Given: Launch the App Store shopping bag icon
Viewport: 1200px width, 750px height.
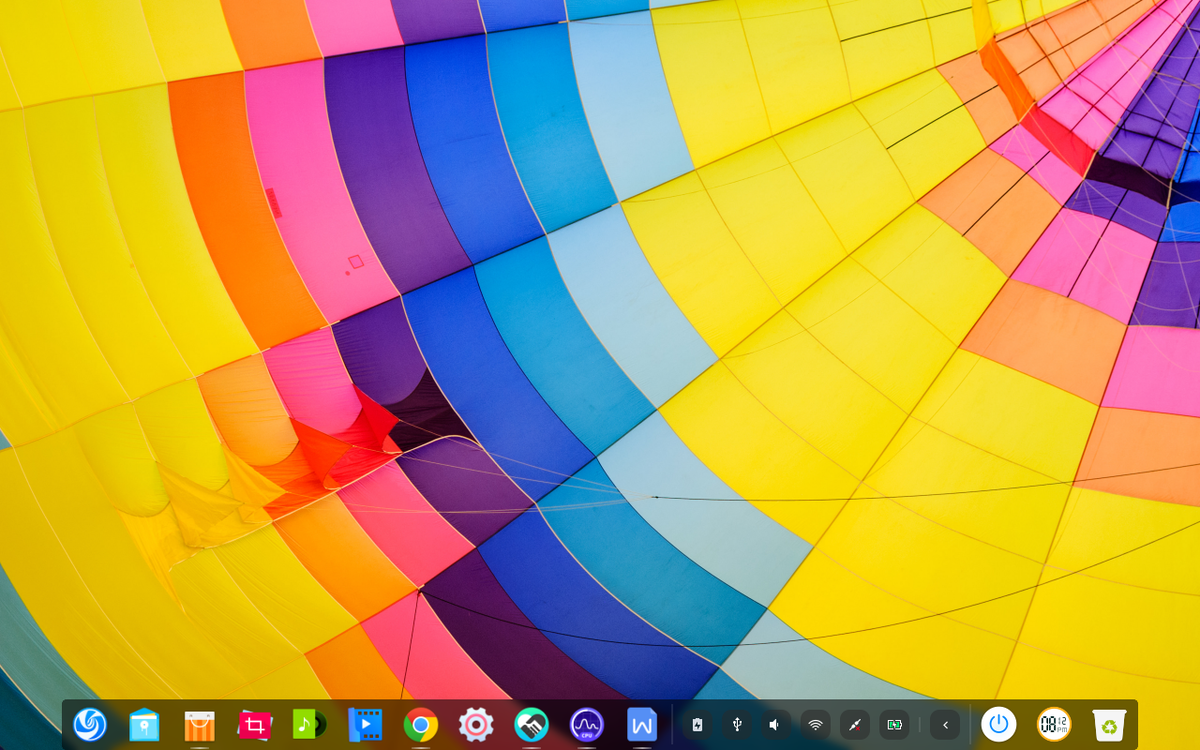Looking at the screenshot, I should click(200, 724).
